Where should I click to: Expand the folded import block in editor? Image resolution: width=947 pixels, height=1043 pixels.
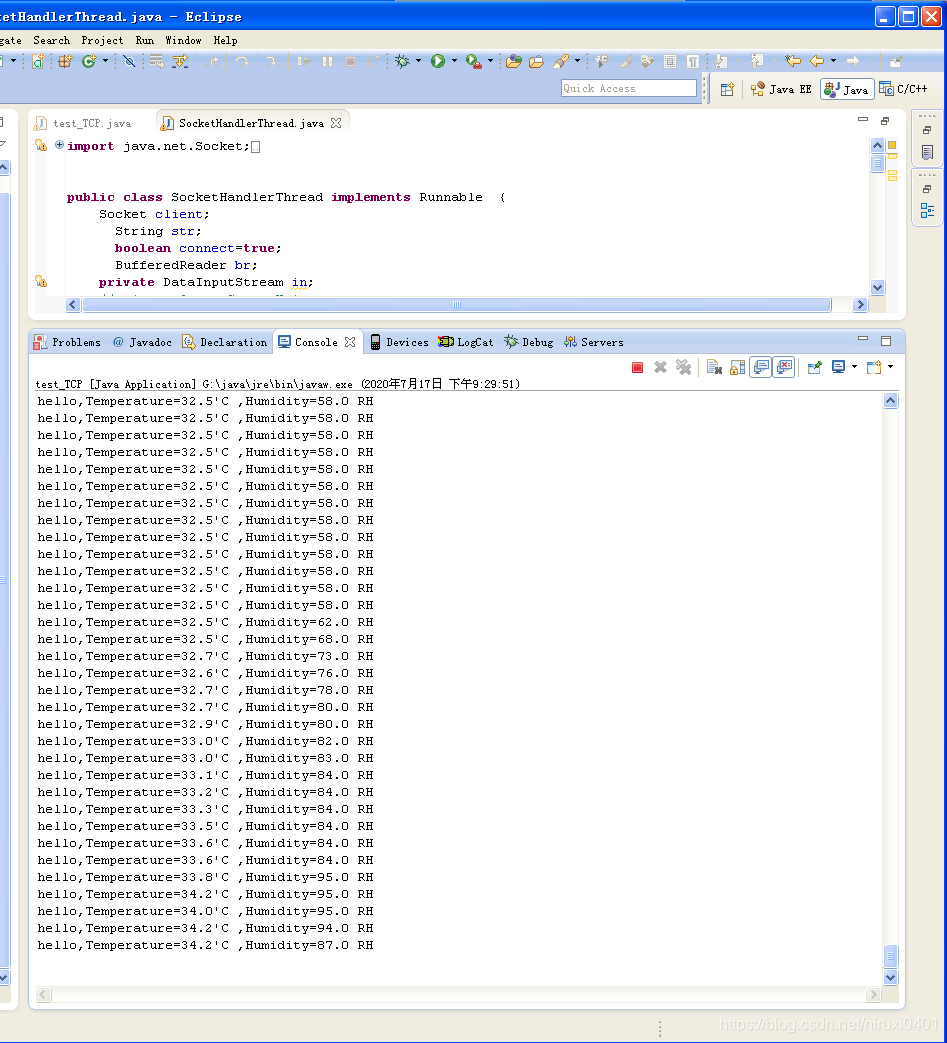59,145
